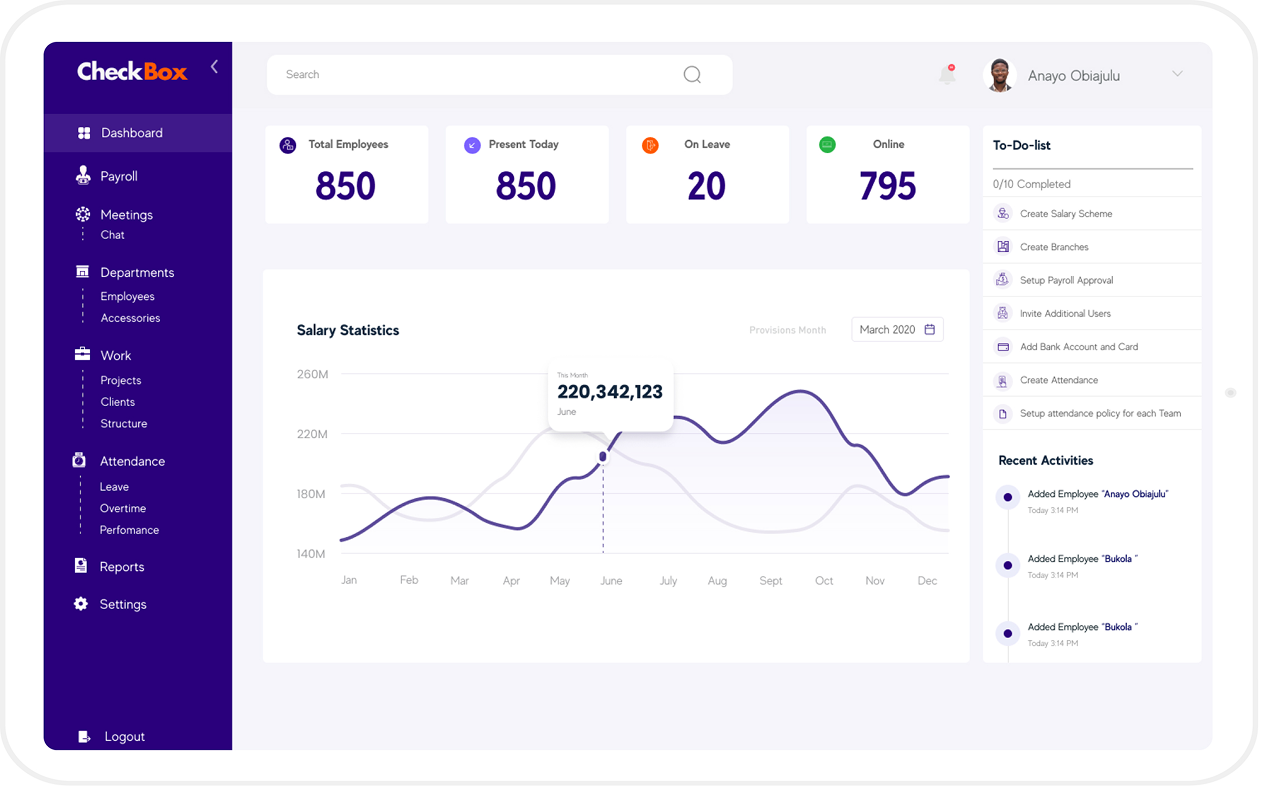Click the On Leave orange icon
1261x788 pixels.
pyautogui.click(x=650, y=145)
